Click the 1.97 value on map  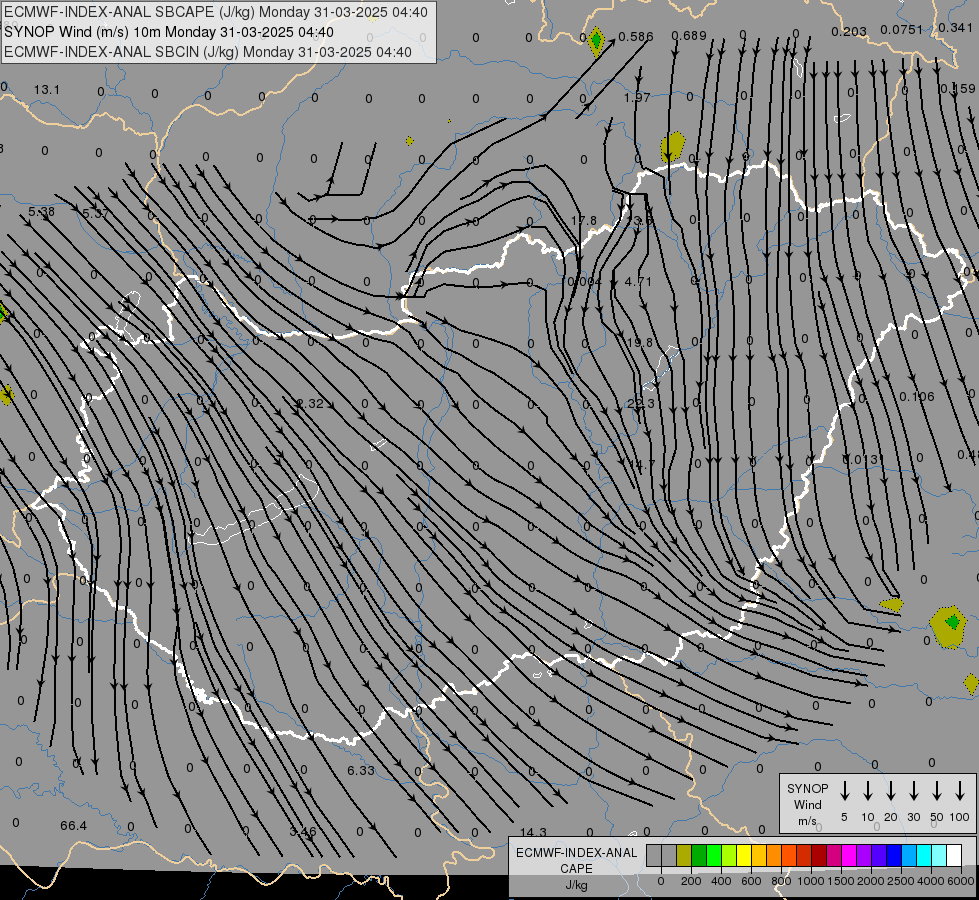pyautogui.click(x=637, y=97)
